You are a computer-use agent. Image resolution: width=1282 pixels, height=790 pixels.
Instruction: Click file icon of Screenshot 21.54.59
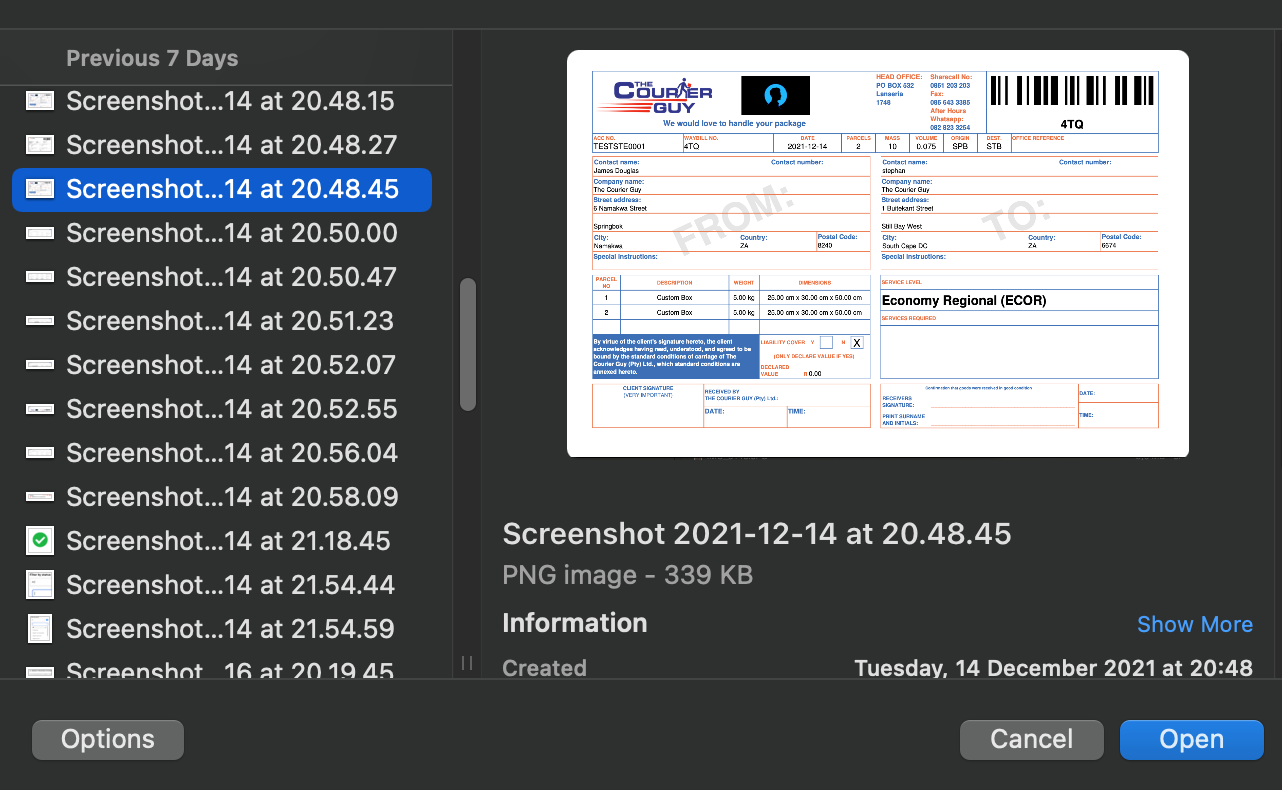click(39, 629)
